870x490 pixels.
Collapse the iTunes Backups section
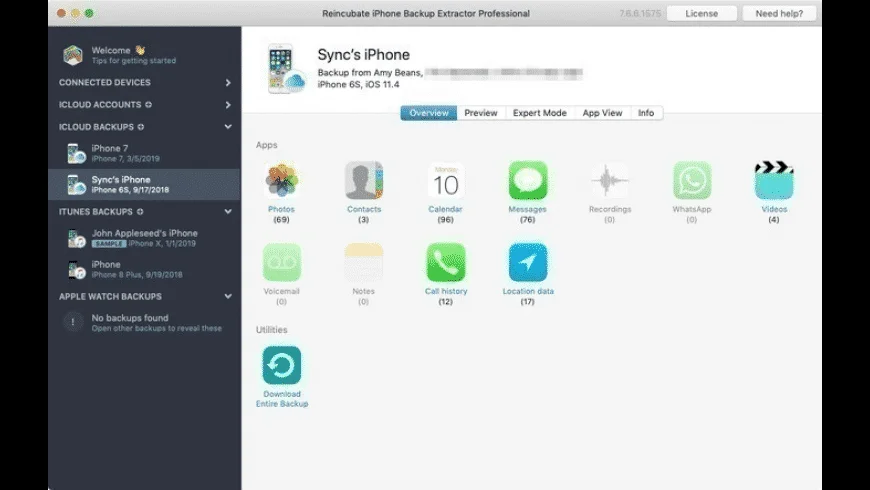(228, 211)
